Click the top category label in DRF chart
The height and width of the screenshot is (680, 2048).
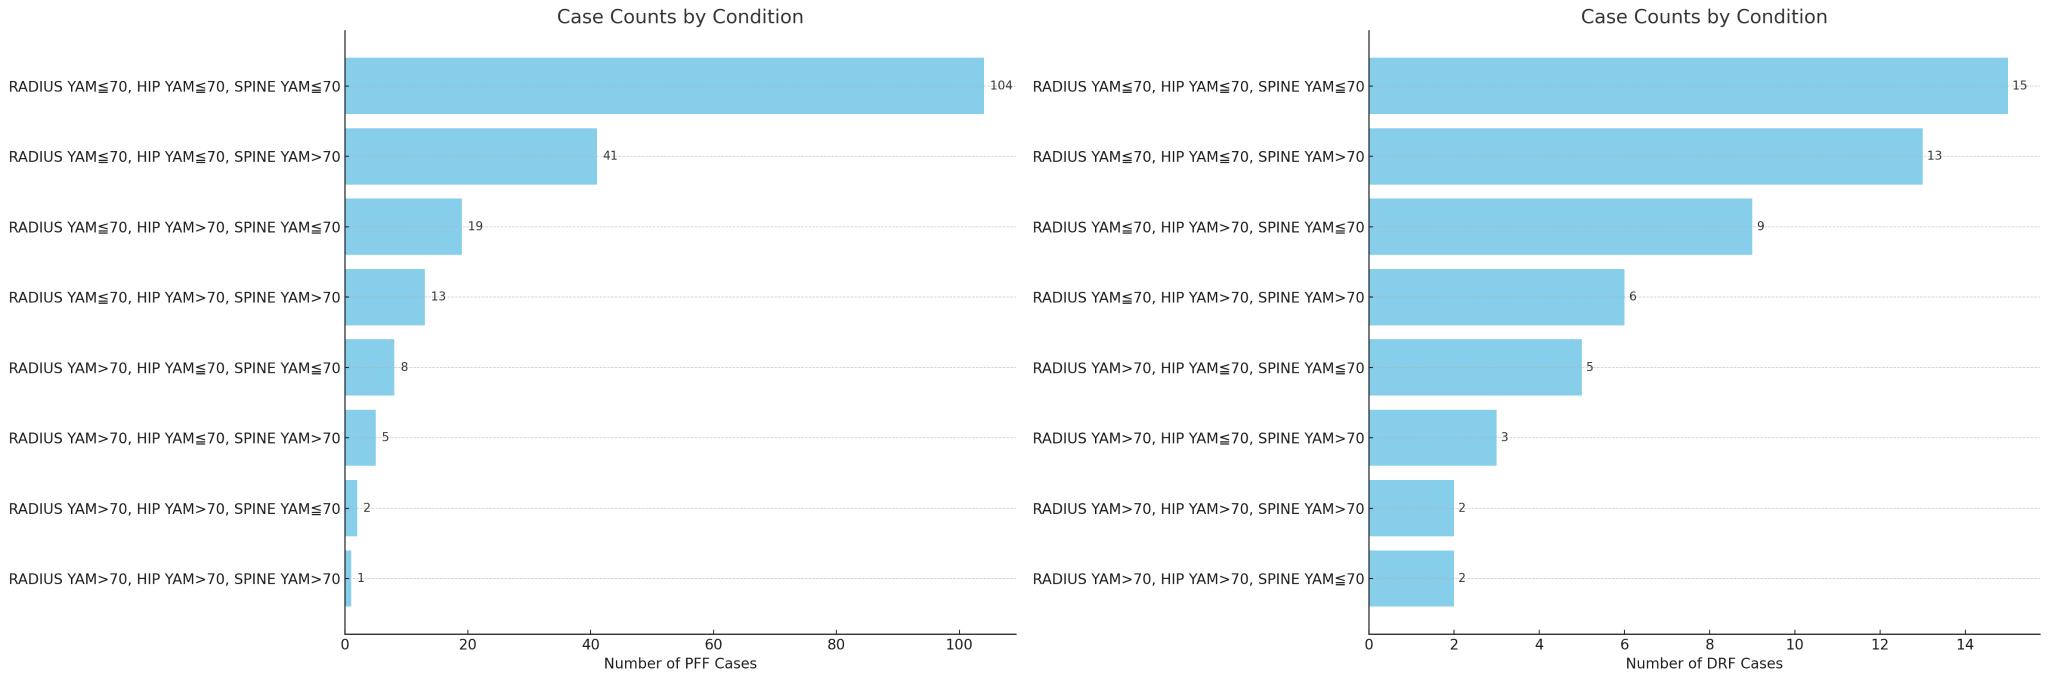[1198, 87]
